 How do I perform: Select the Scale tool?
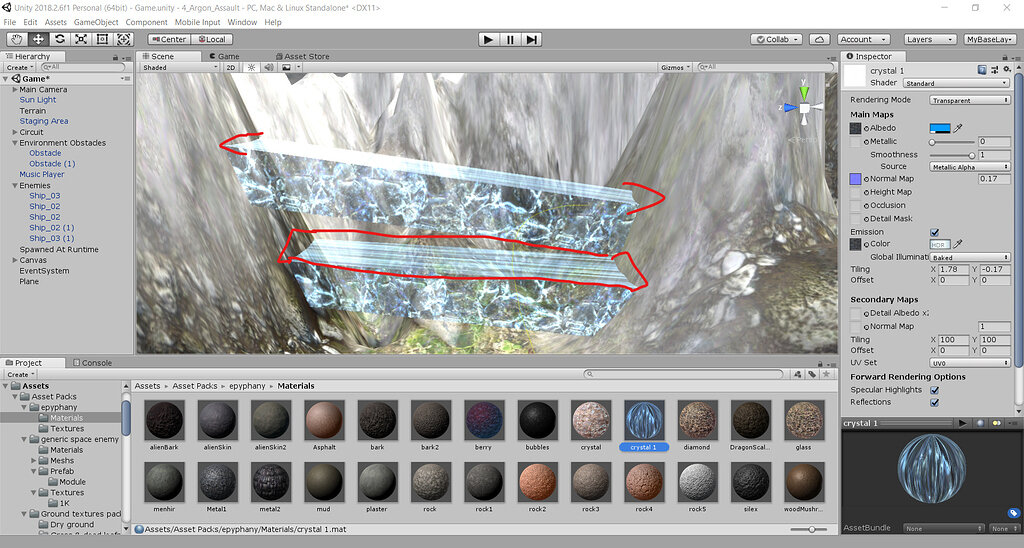(x=81, y=39)
